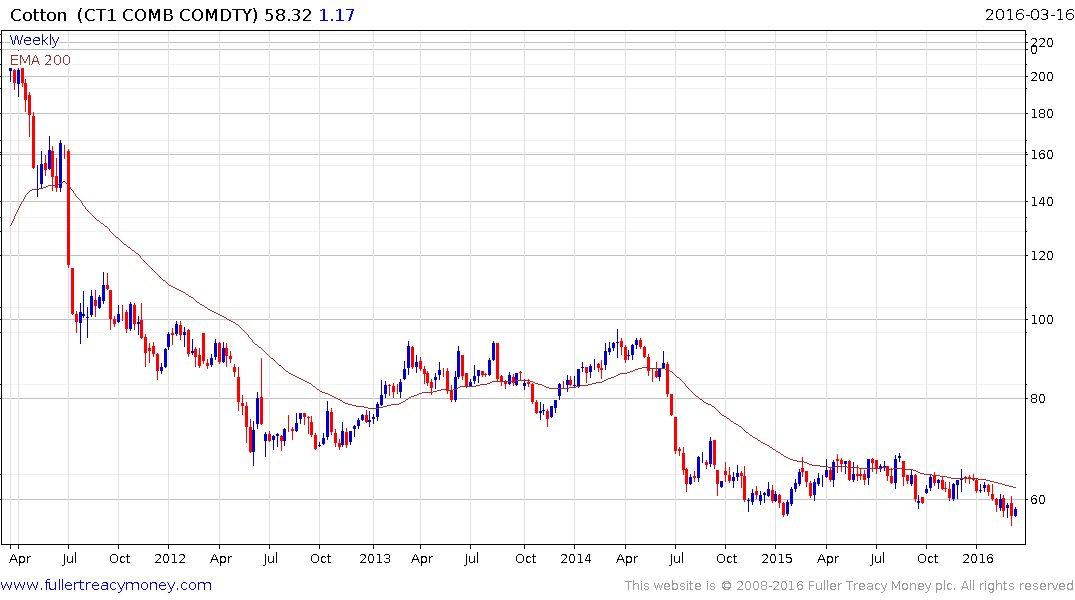
Task: Click the 'EMA 200' legend label
Action: click(40, 60)
